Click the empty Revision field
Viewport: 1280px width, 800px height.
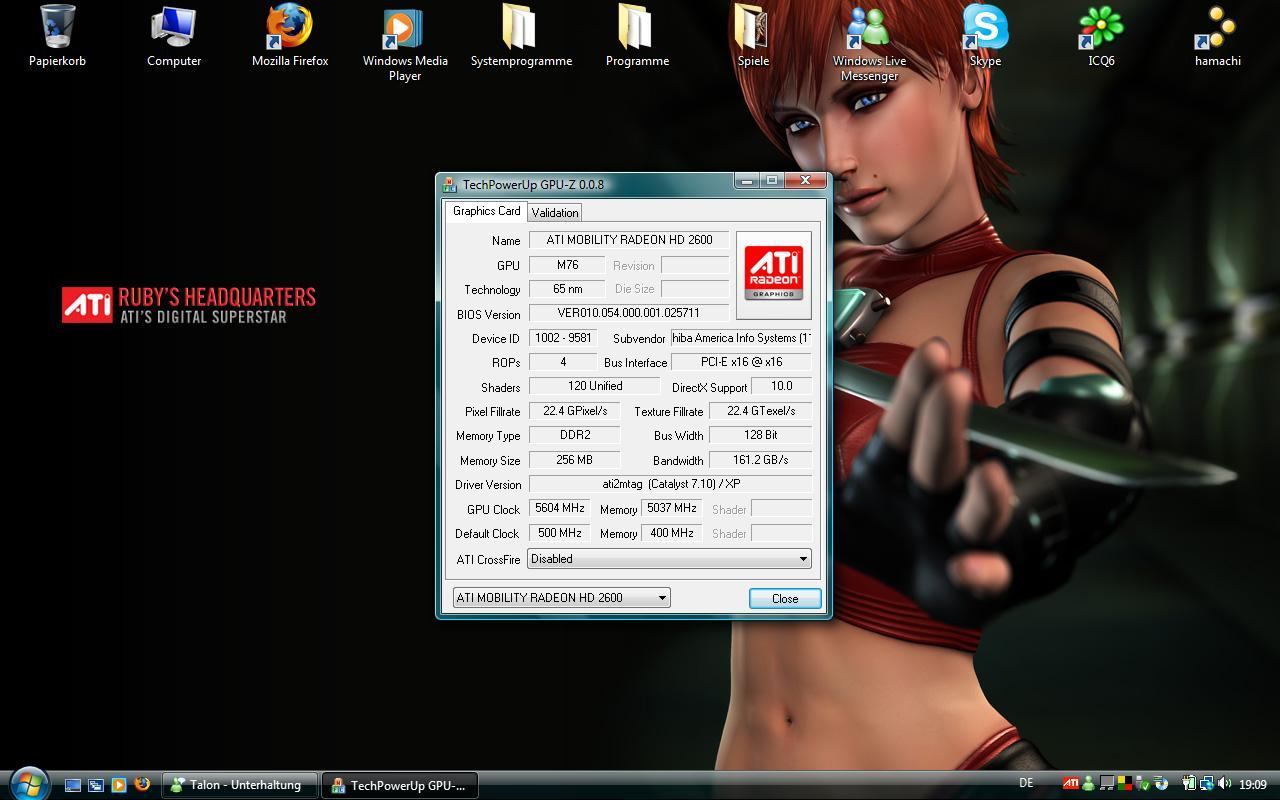(x=695, y=265)
